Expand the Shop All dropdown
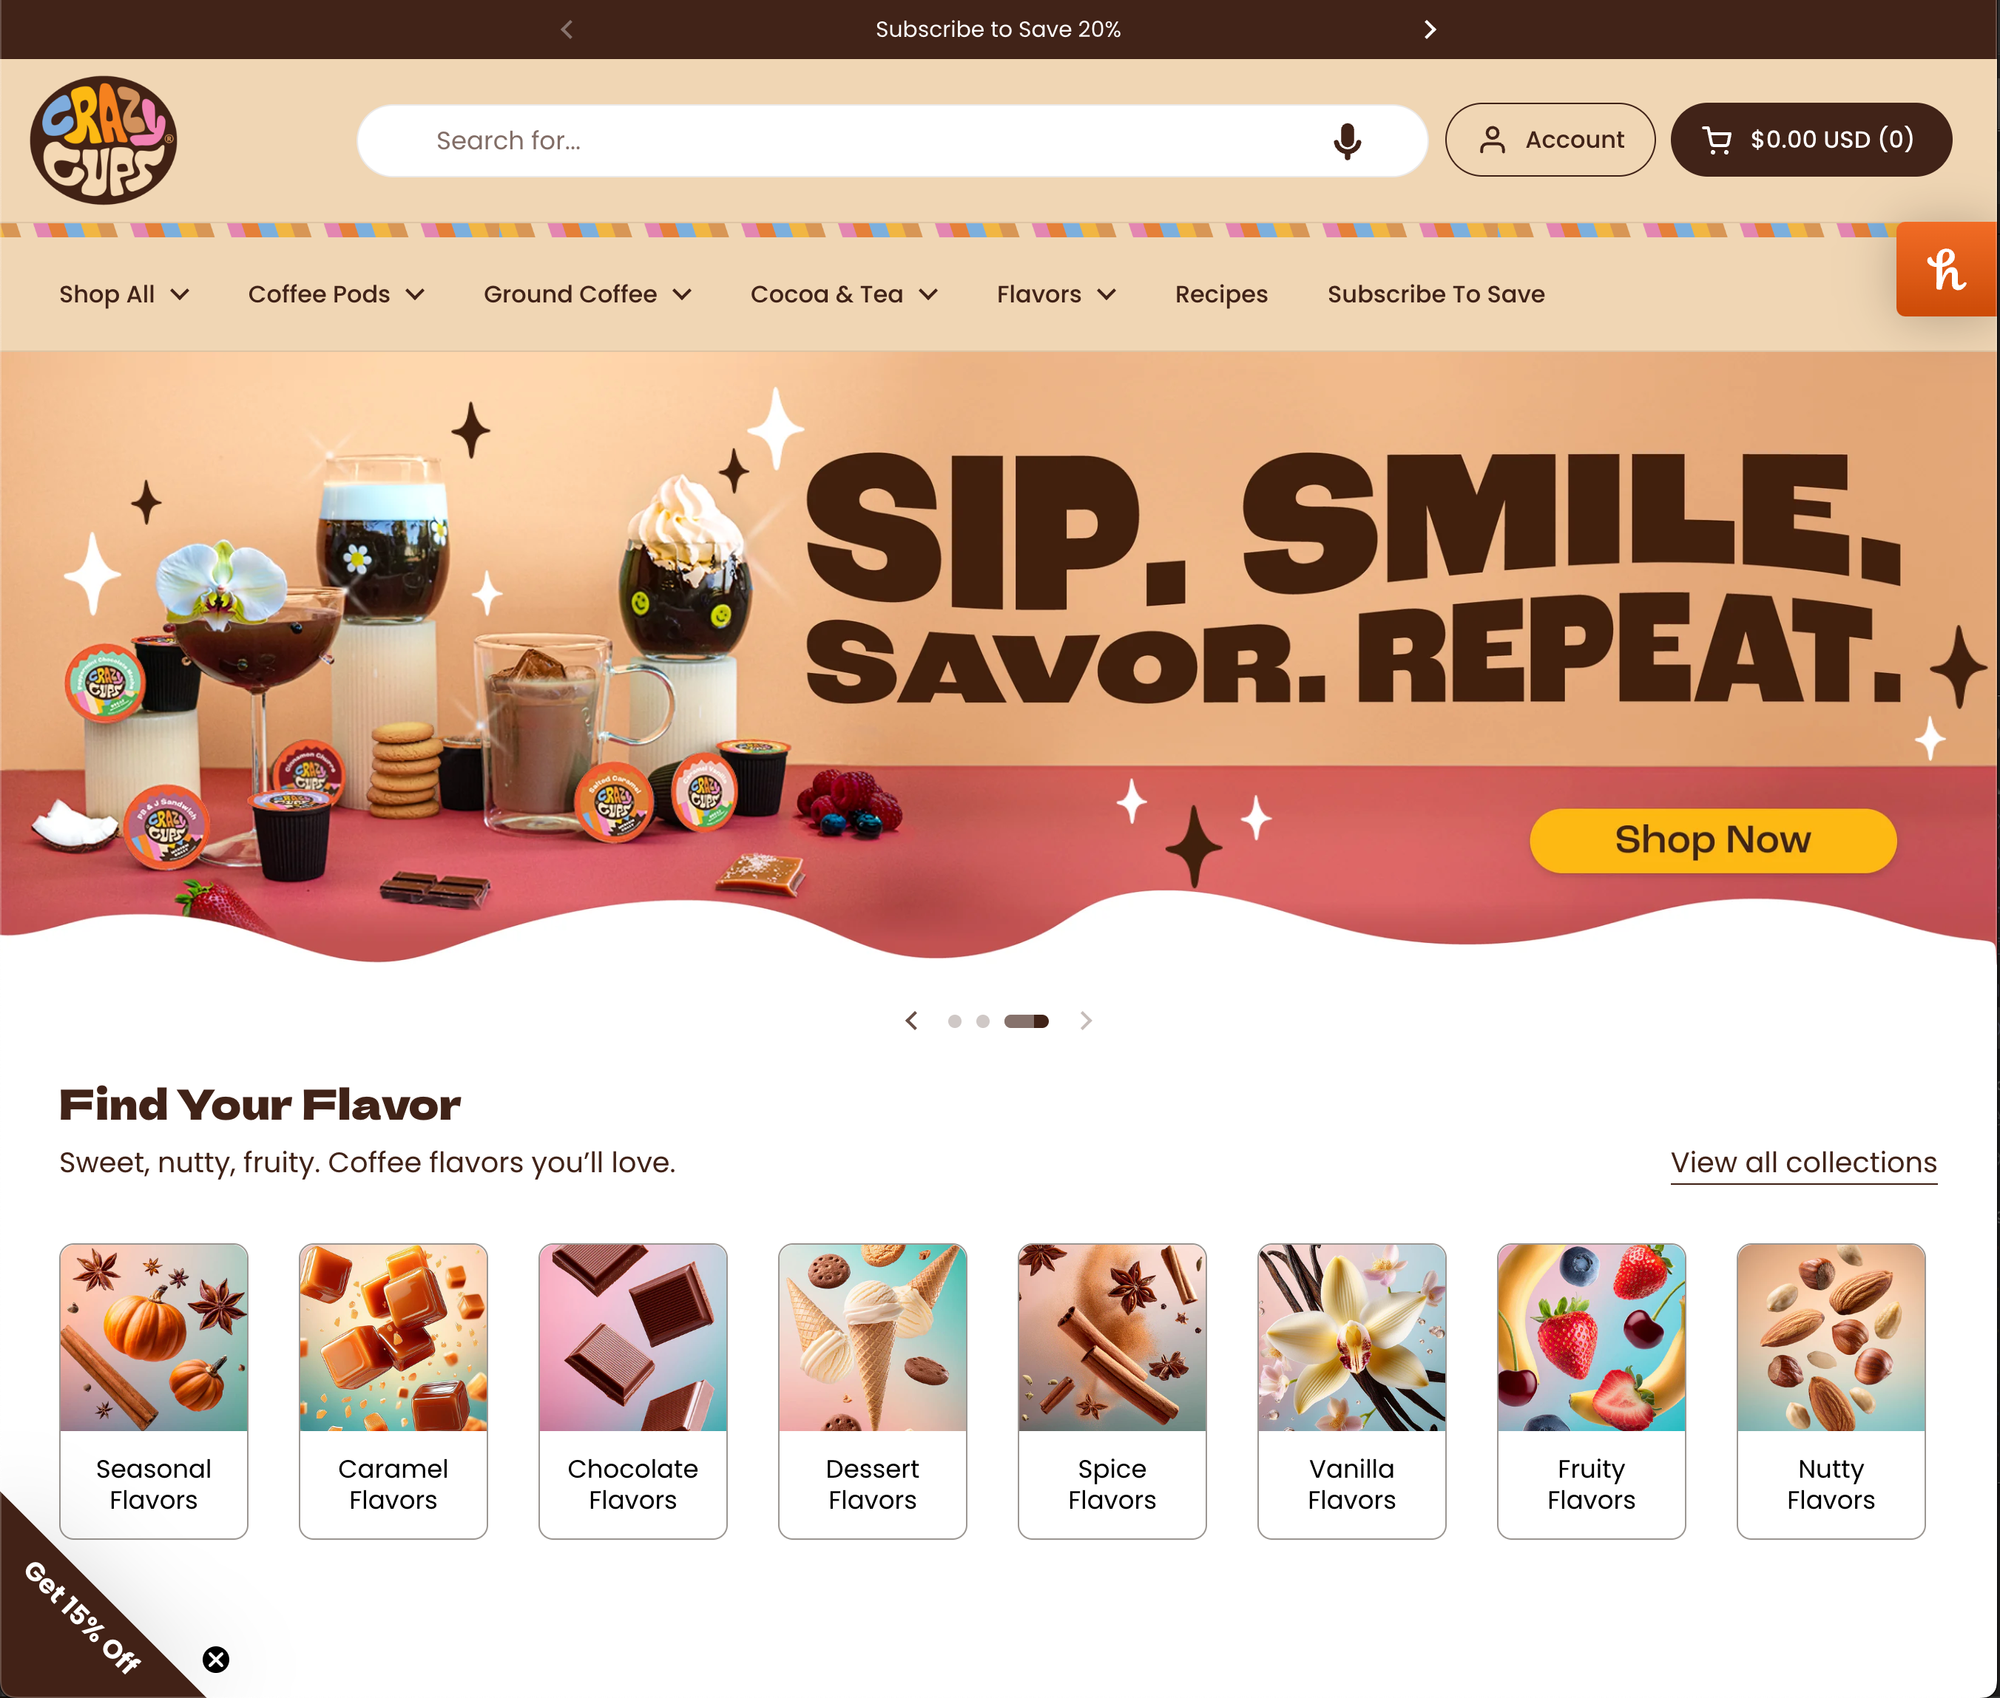 click(x=124, y=294)
